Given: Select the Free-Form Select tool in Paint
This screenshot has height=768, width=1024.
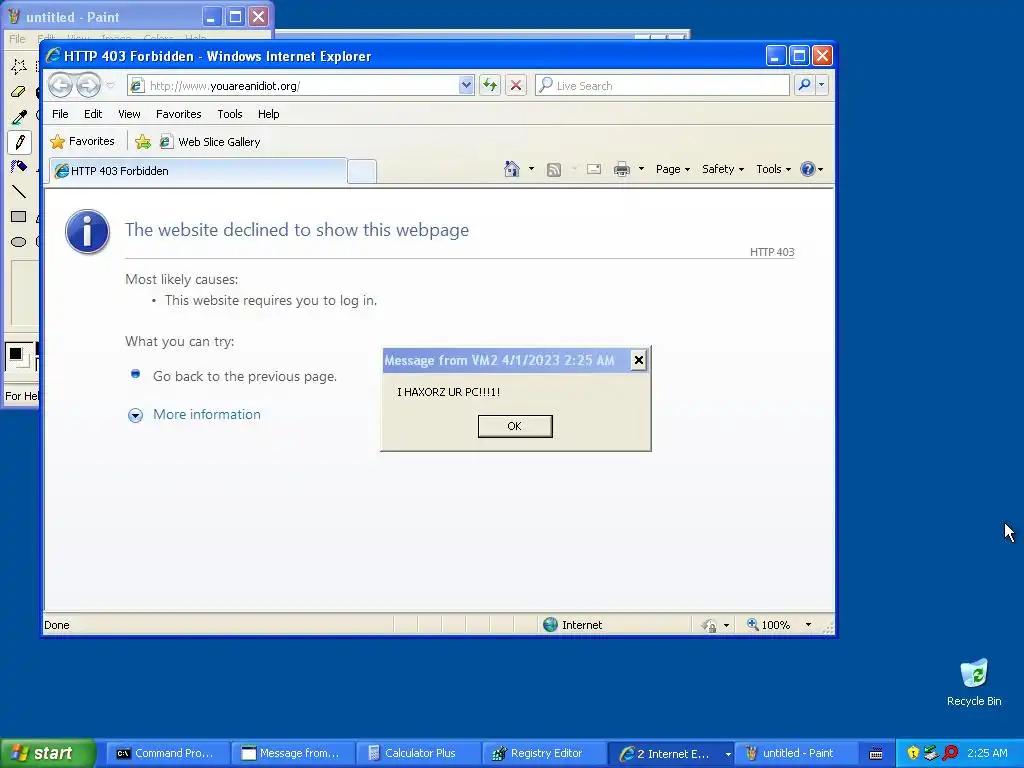Looking at the screenshot, I should tap(19, 66).
